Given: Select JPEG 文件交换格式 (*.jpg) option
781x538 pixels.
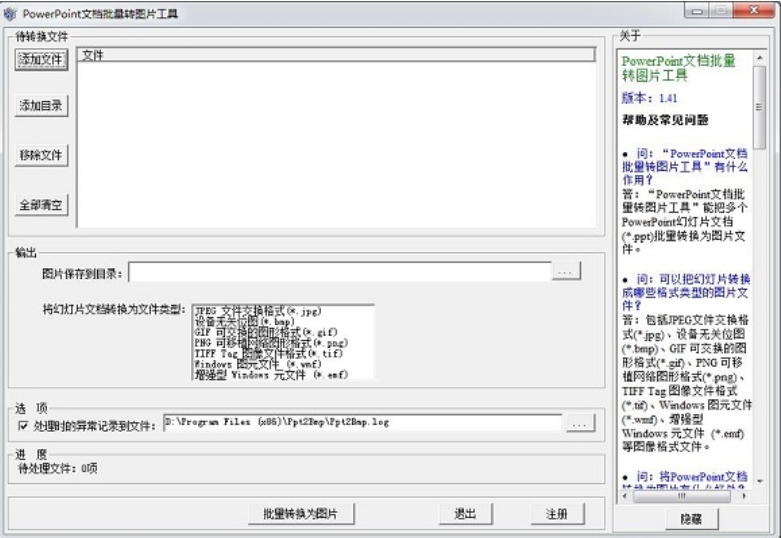Looking at the screenshot, I should pyautogui.click(x=258, y=311).
